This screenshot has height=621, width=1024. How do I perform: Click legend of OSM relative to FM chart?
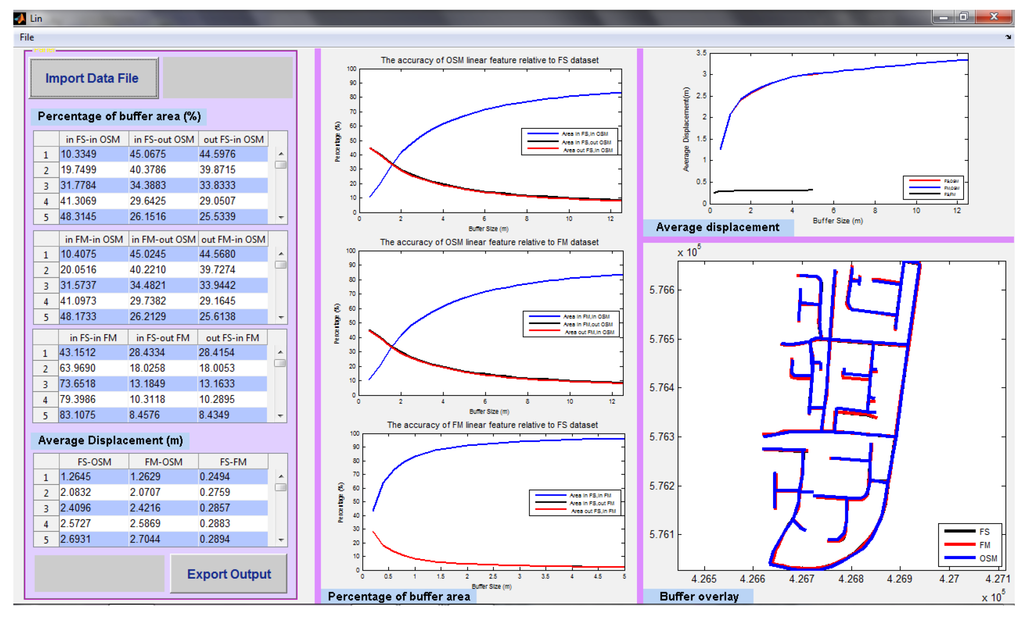click(x=571, y=324)
